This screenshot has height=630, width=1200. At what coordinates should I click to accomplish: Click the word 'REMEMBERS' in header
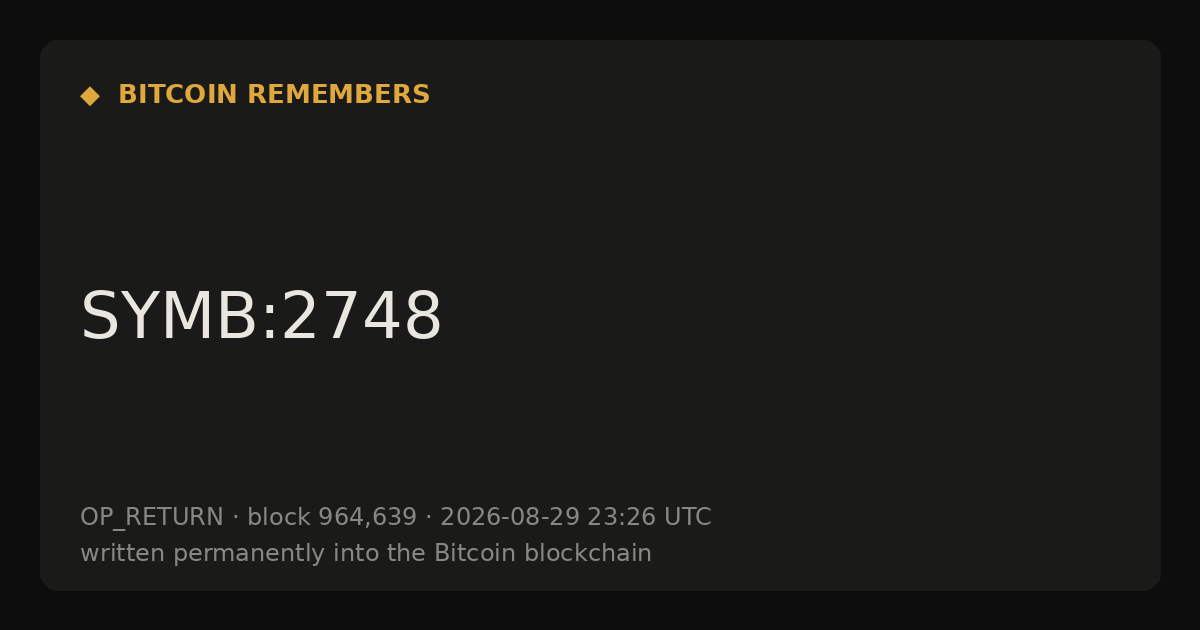tap(339, 95)
